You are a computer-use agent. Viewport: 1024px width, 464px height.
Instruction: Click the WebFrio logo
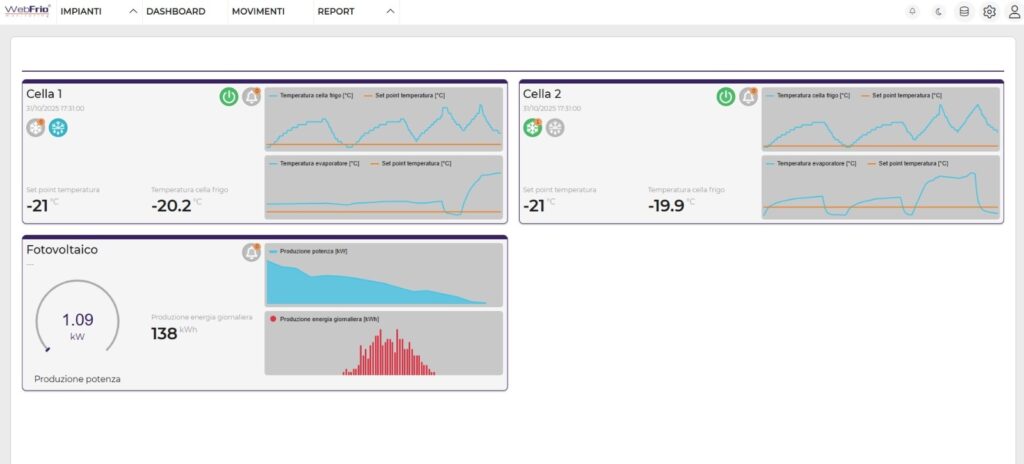(x=27, y=11)
